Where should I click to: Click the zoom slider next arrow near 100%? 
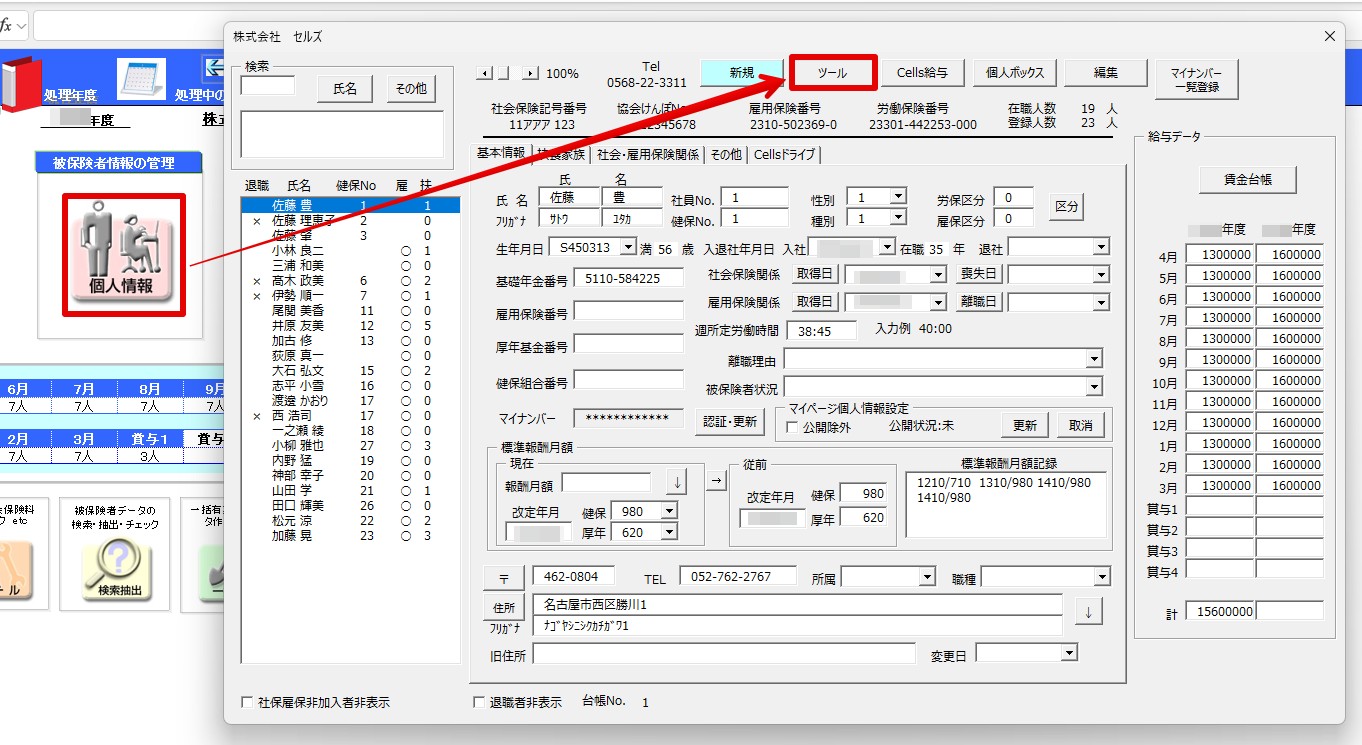(x=530, y=73)
